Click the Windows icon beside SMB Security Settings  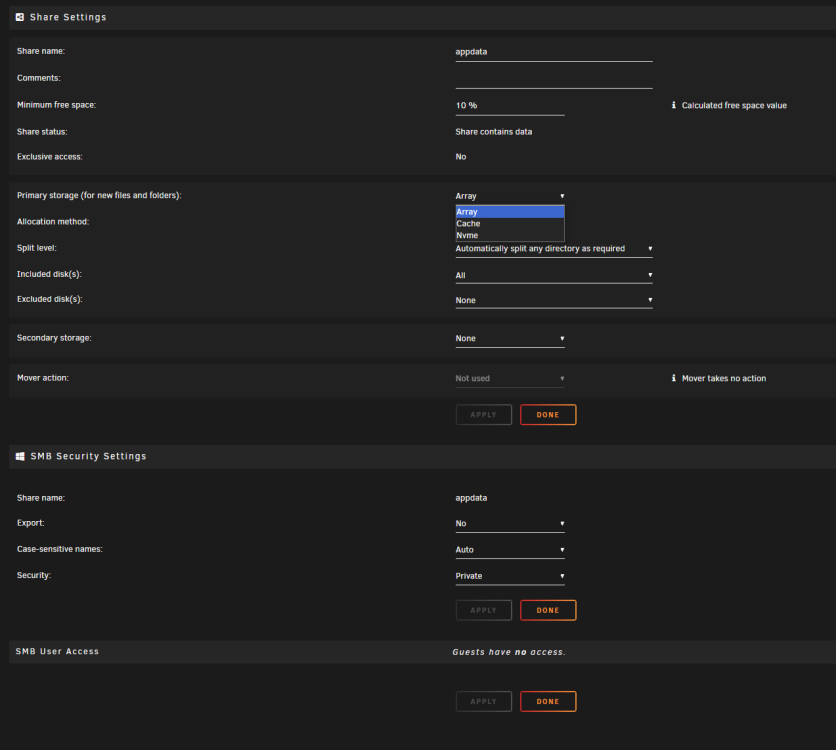click(x=20, y=456)
